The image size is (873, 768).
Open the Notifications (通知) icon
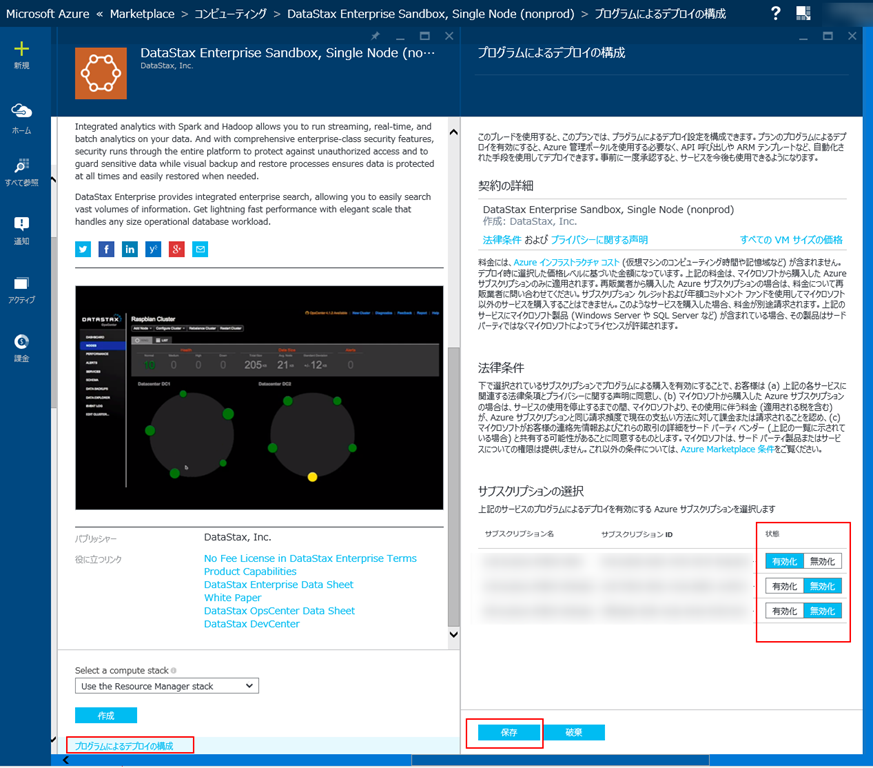point(21,224)
